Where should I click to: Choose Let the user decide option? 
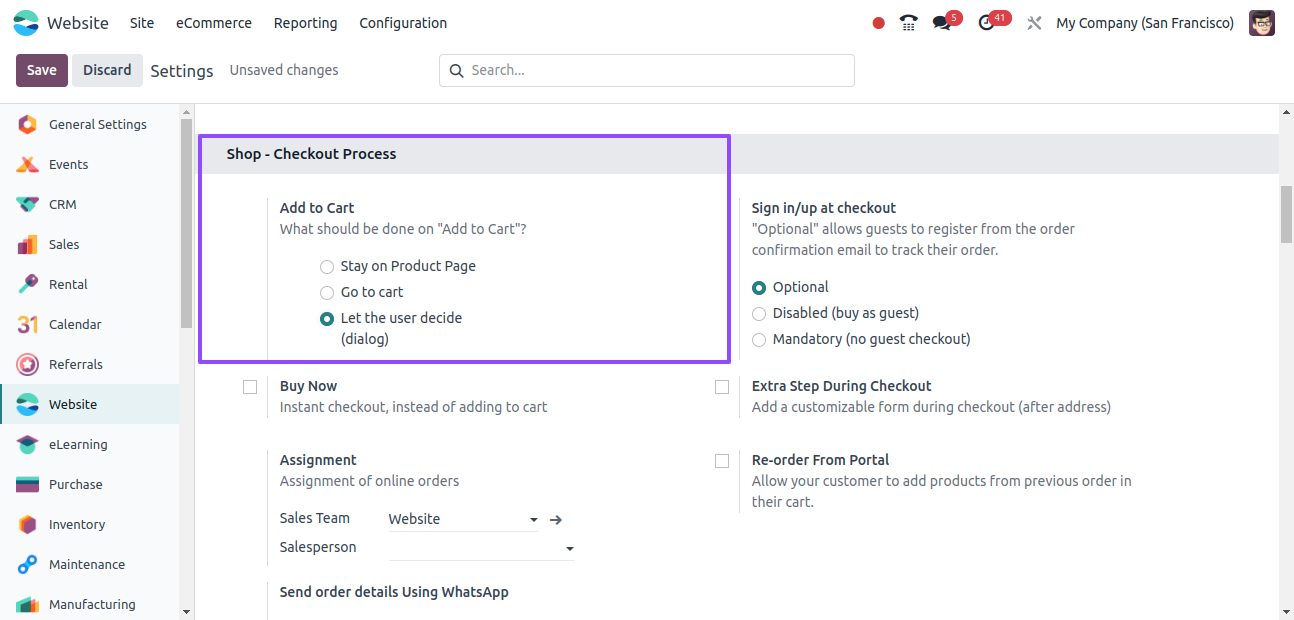[x=327, y=319]
